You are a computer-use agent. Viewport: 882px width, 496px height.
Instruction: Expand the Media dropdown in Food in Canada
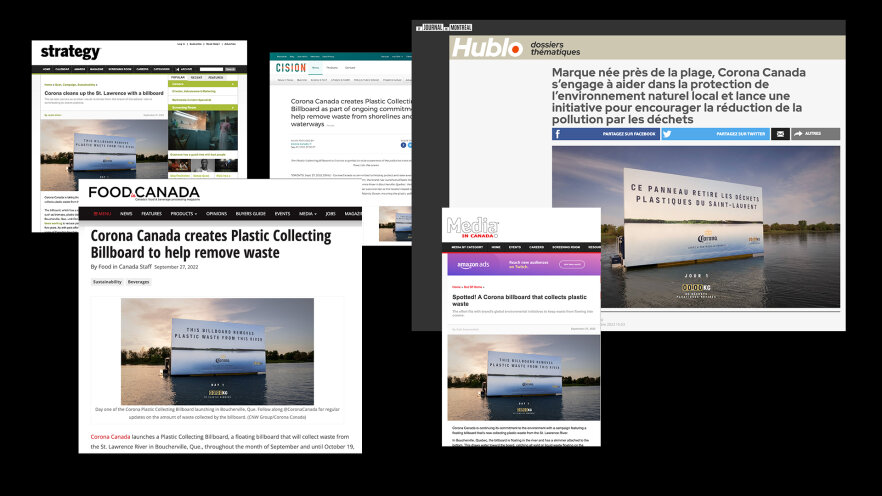click(308, 214)
